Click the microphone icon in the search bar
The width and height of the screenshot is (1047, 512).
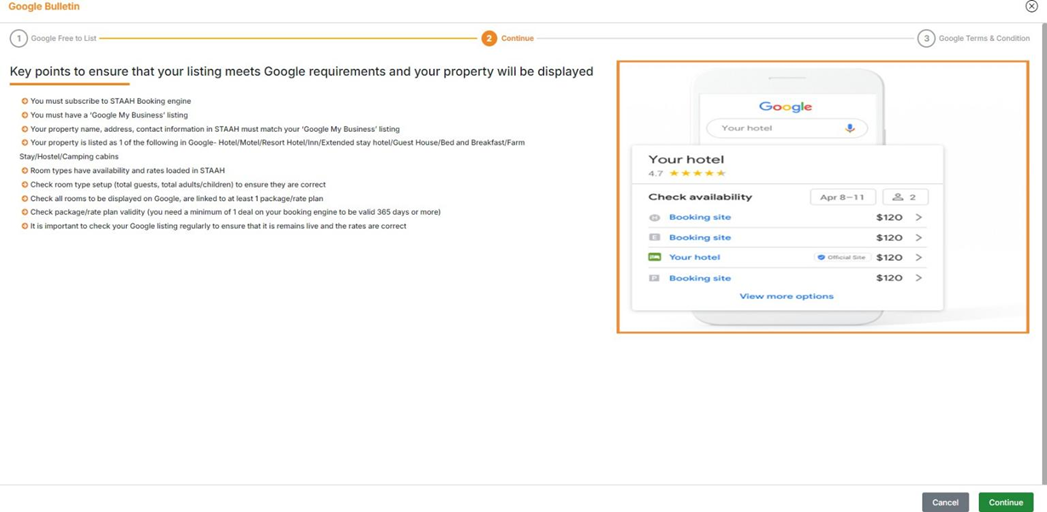pyautogui.click(x=850, y=128)
